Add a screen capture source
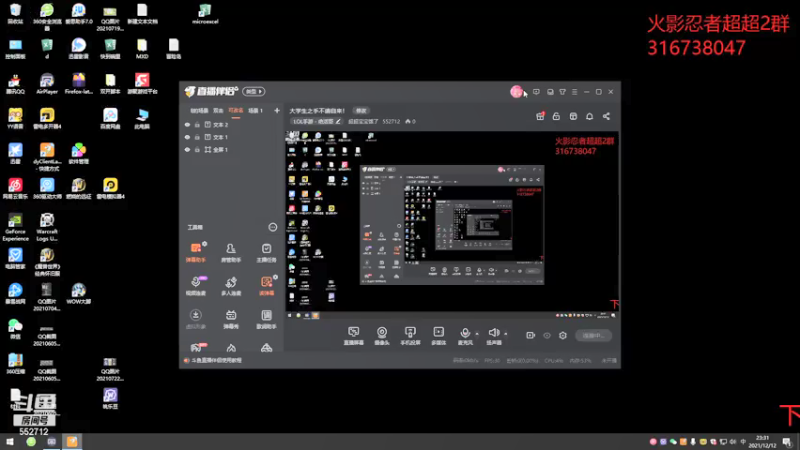The width and height of the screenshot is (800, 450). coord(354,336)
